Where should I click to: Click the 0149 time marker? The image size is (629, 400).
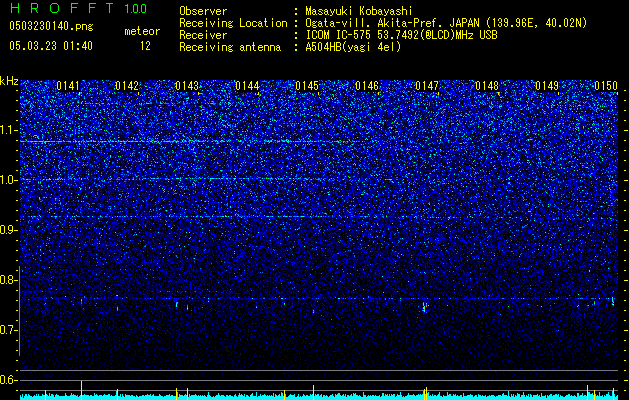(547, 86)
